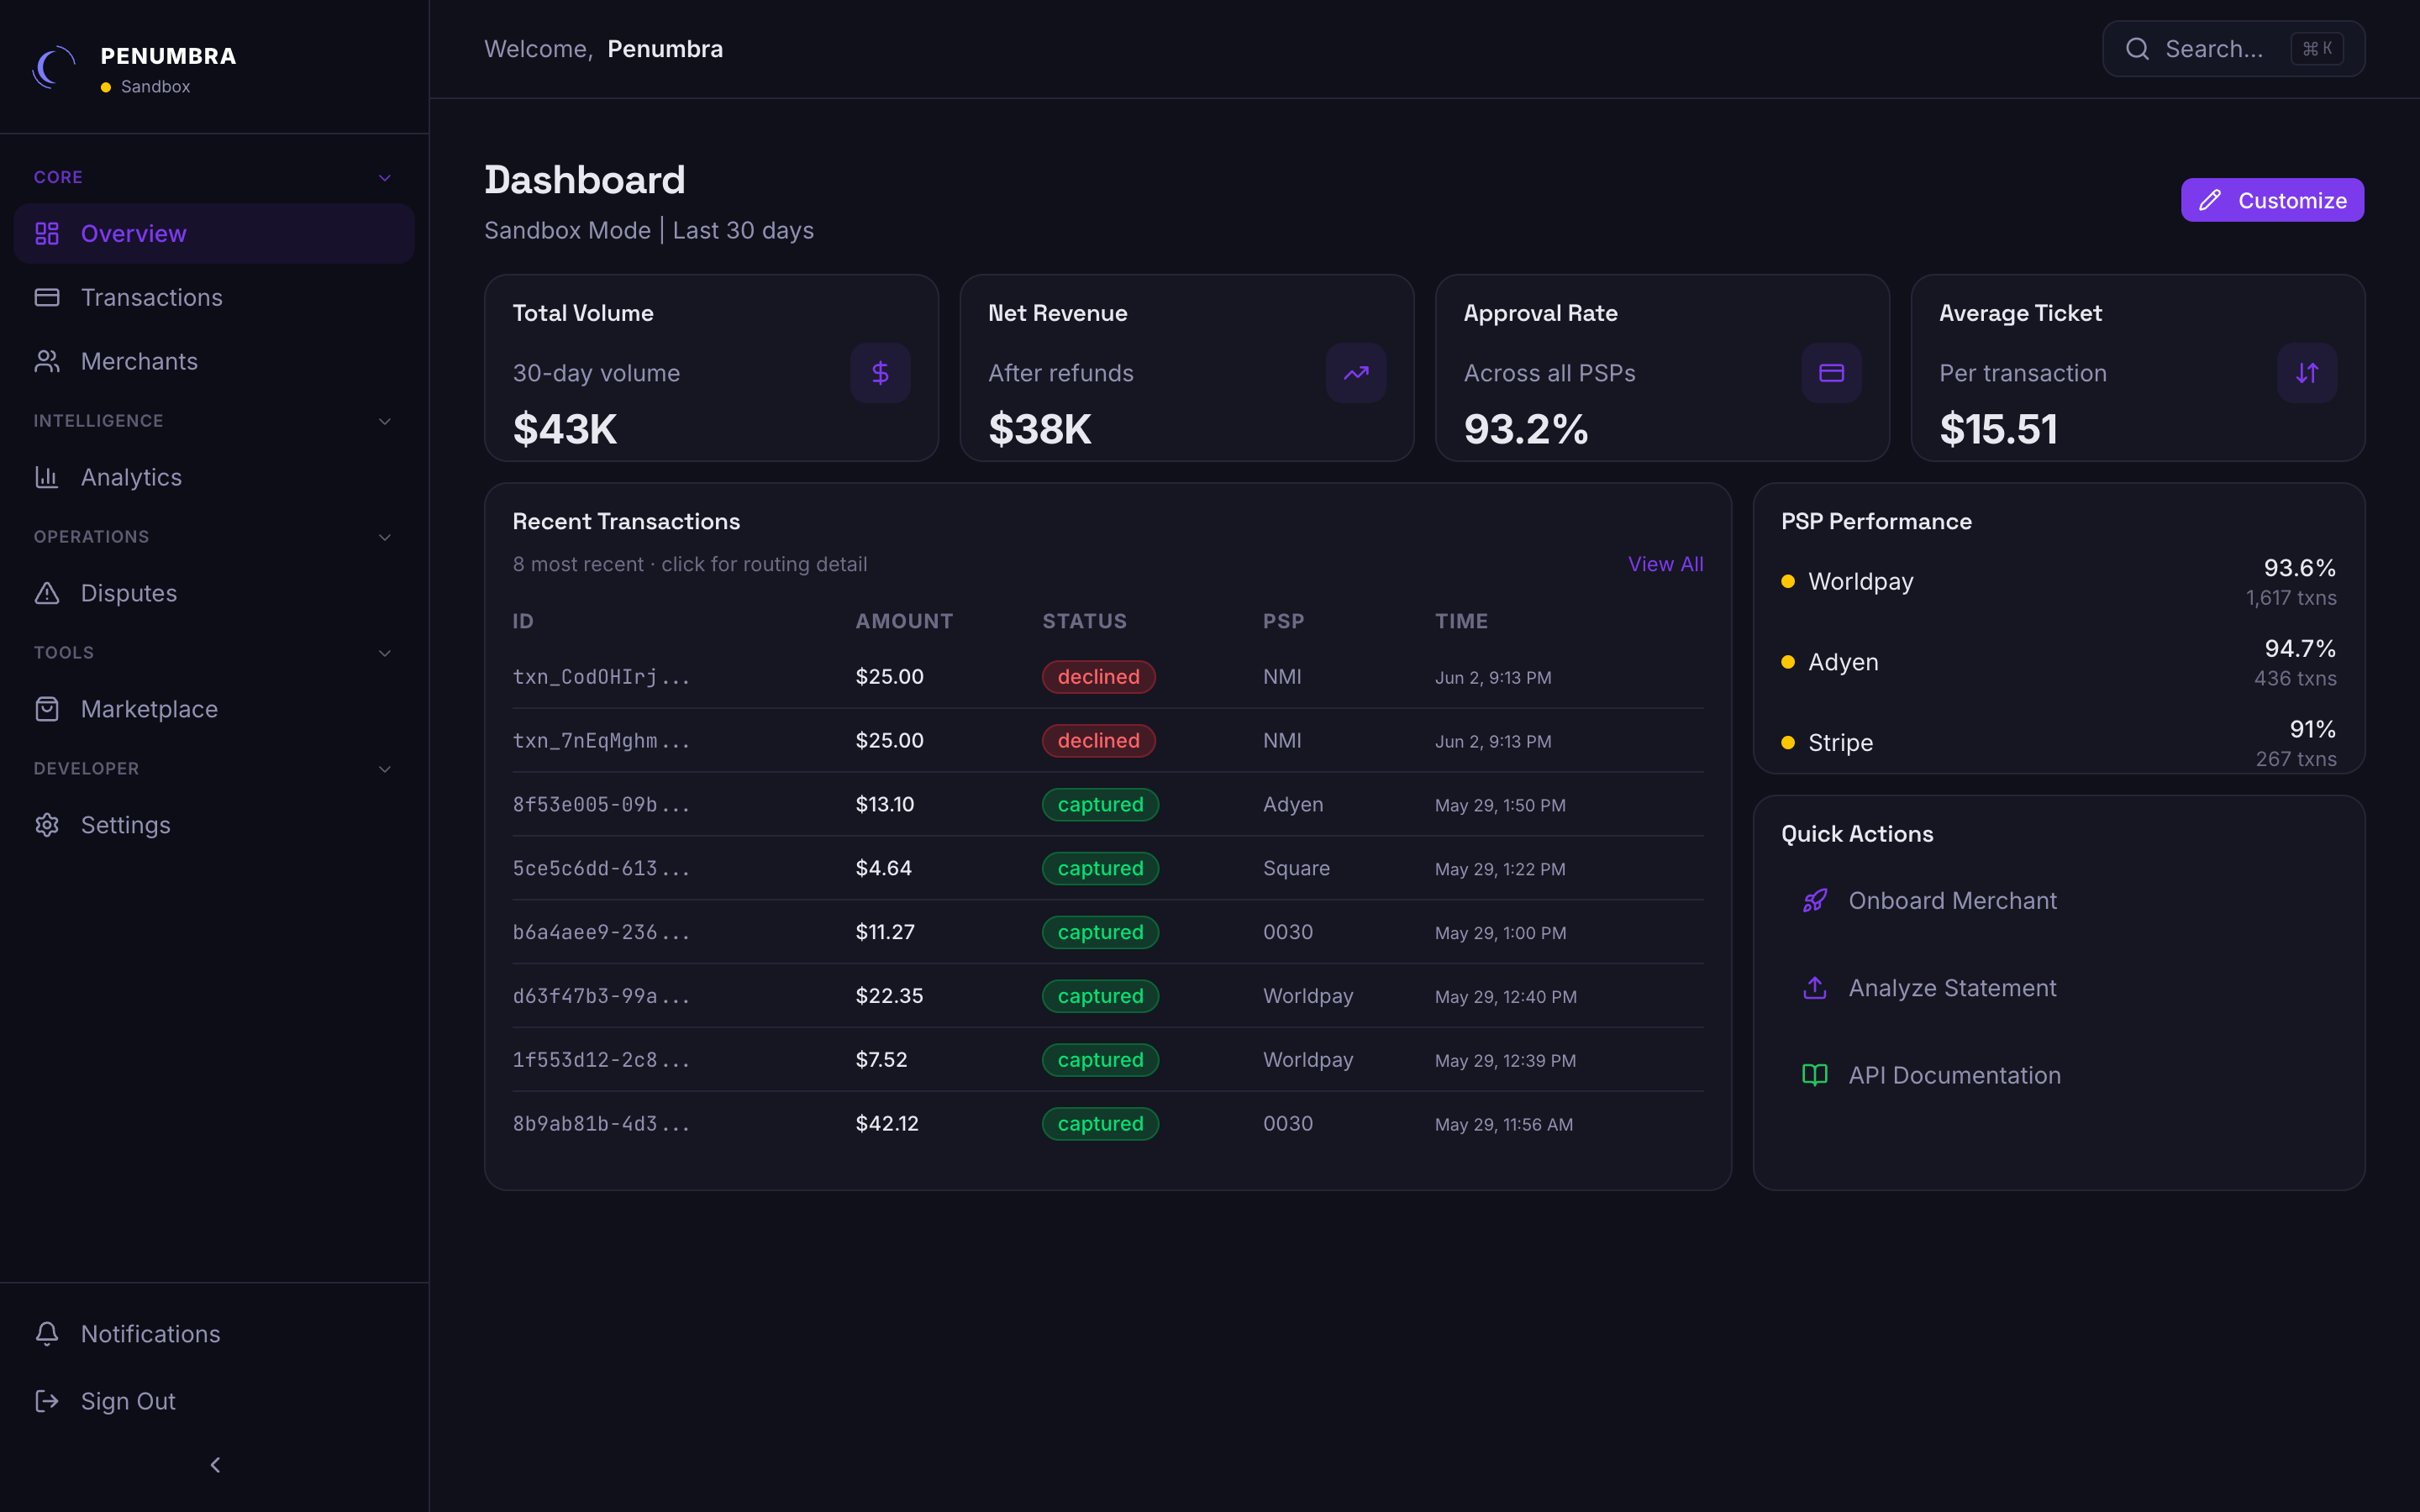Open transaction 8b9ab81b-4d3 row
The image size is (2420, 1512).
tap(1108, 1124)
